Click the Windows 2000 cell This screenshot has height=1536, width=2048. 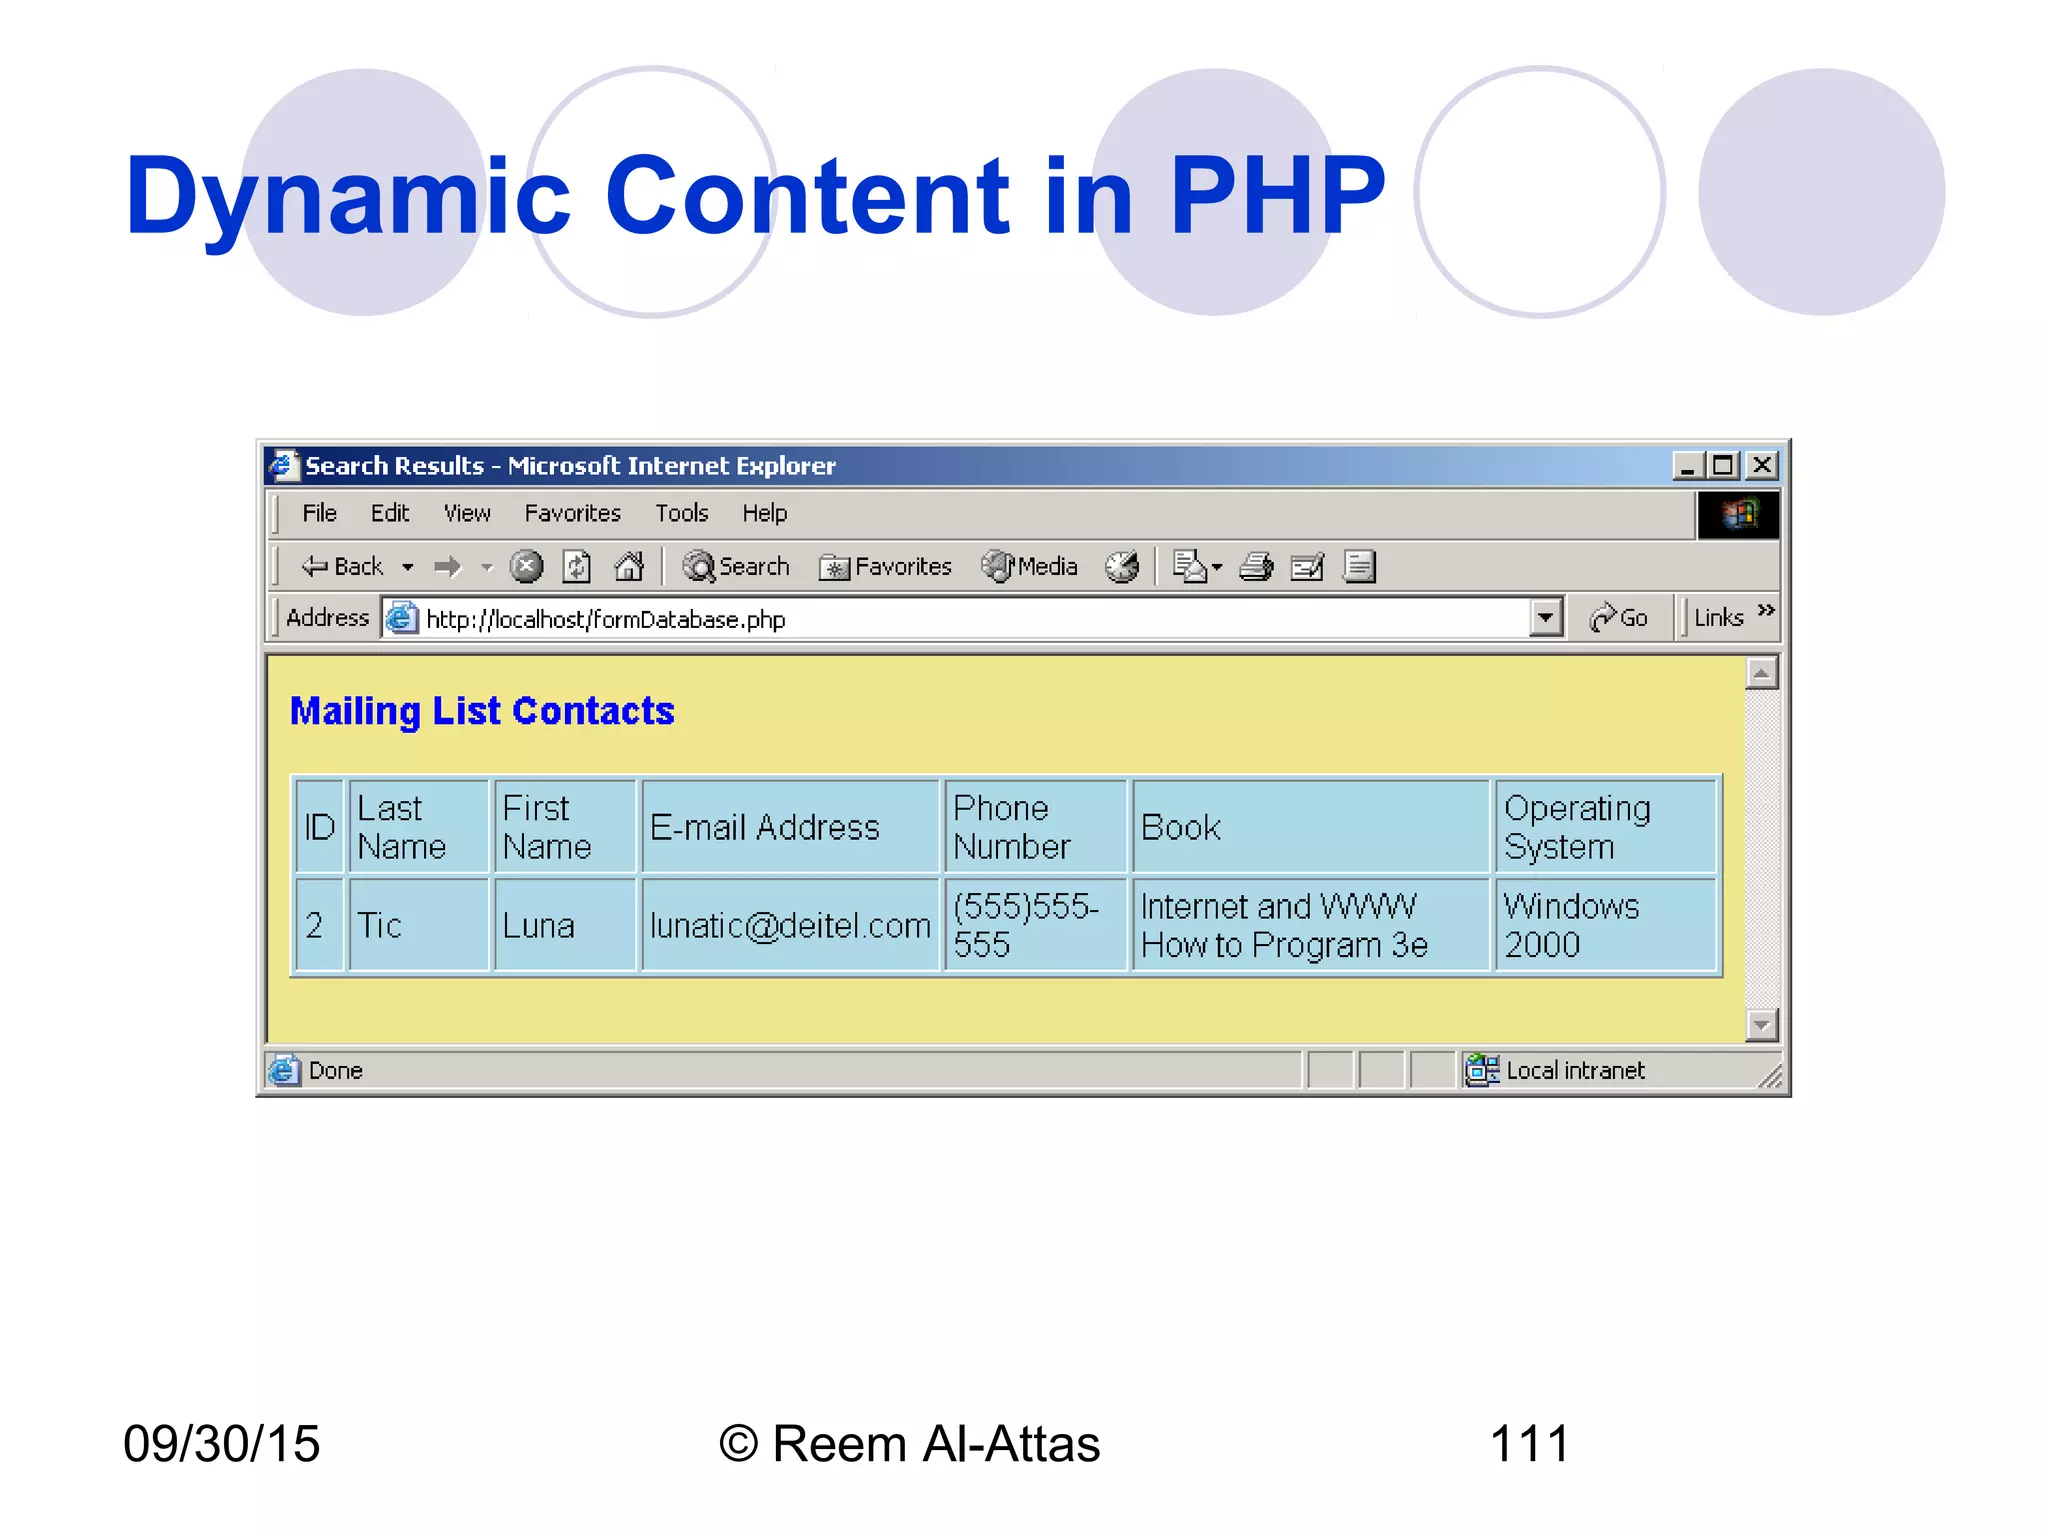[x=1606, y=925]
